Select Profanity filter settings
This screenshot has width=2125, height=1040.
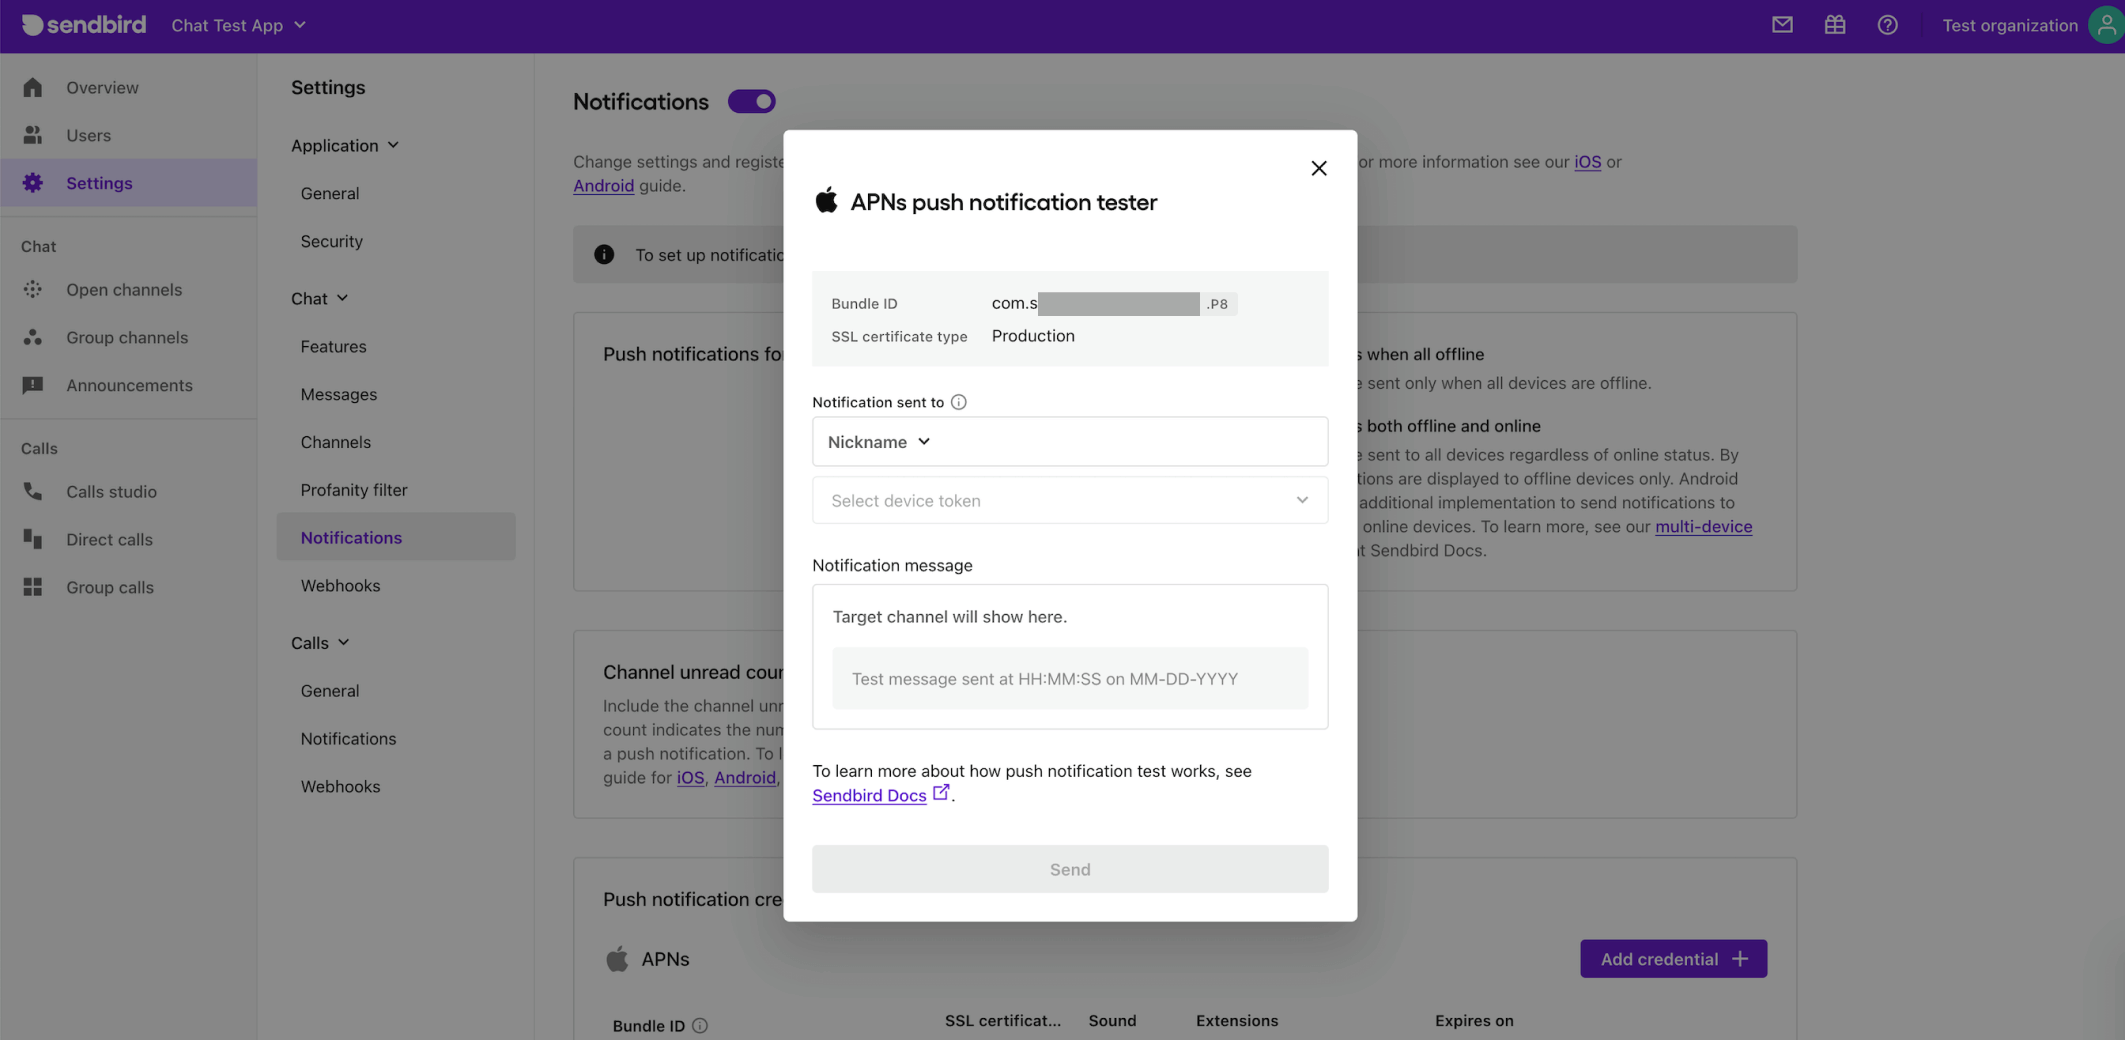(354, 490)
